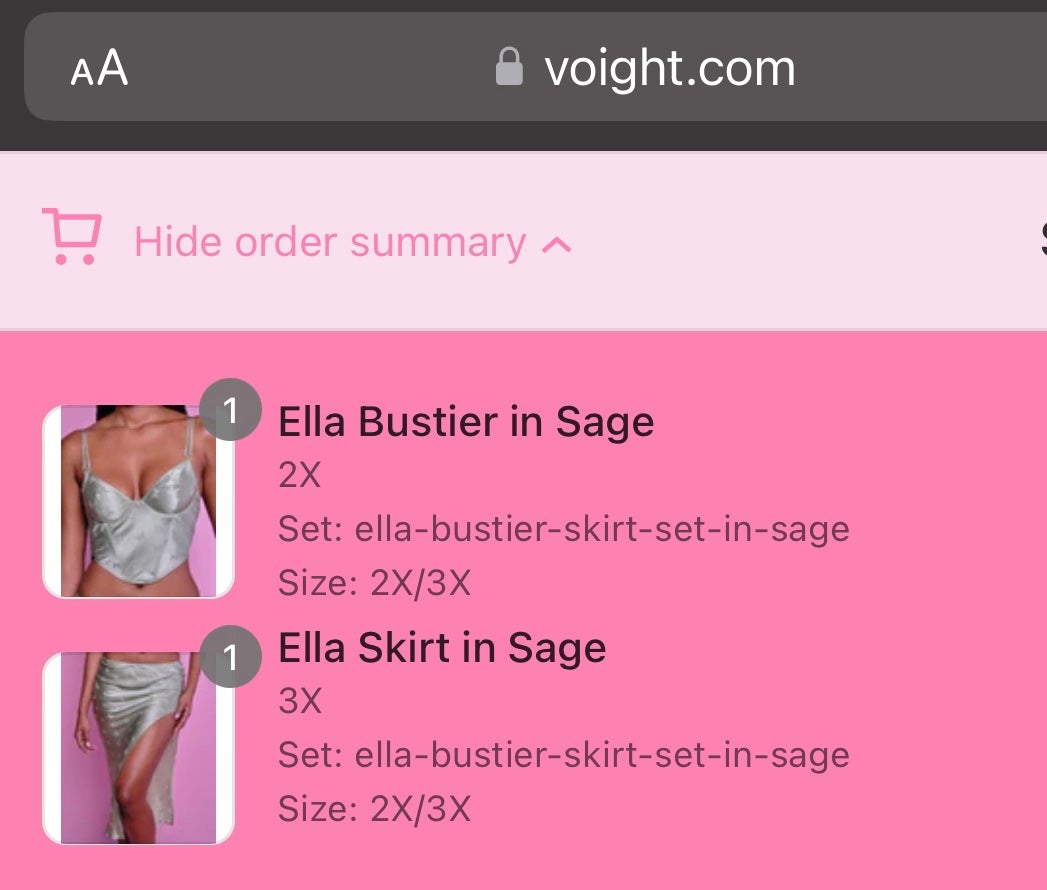Viewport: 1047px width, 890px height.
Task: Open the Ella Bustier product thumbnail
Action: pos(138,501)
